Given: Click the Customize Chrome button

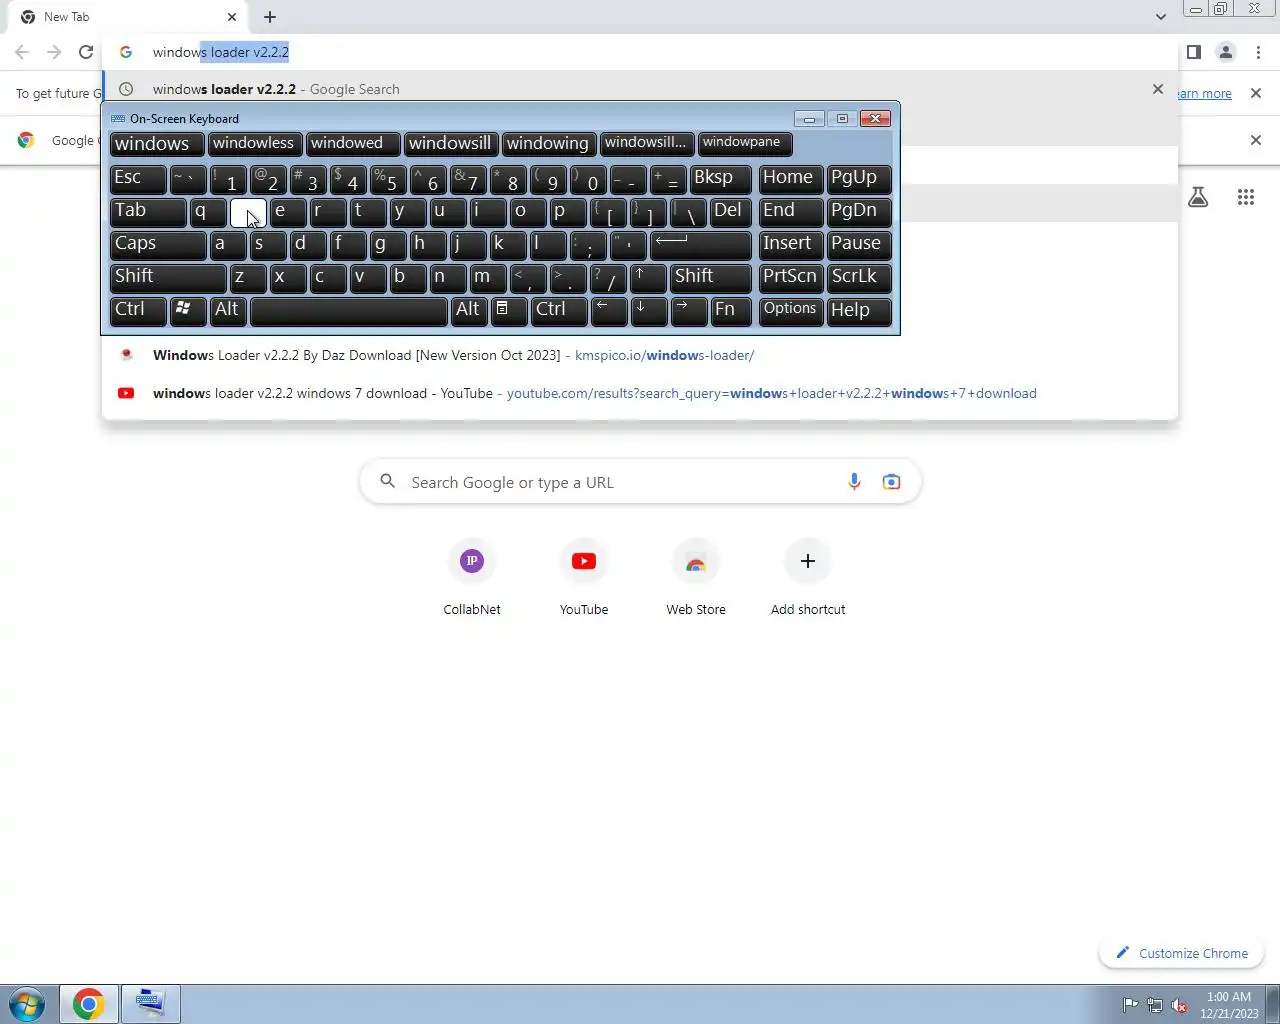Looking at the screenshot, I should coord(1182,953).
